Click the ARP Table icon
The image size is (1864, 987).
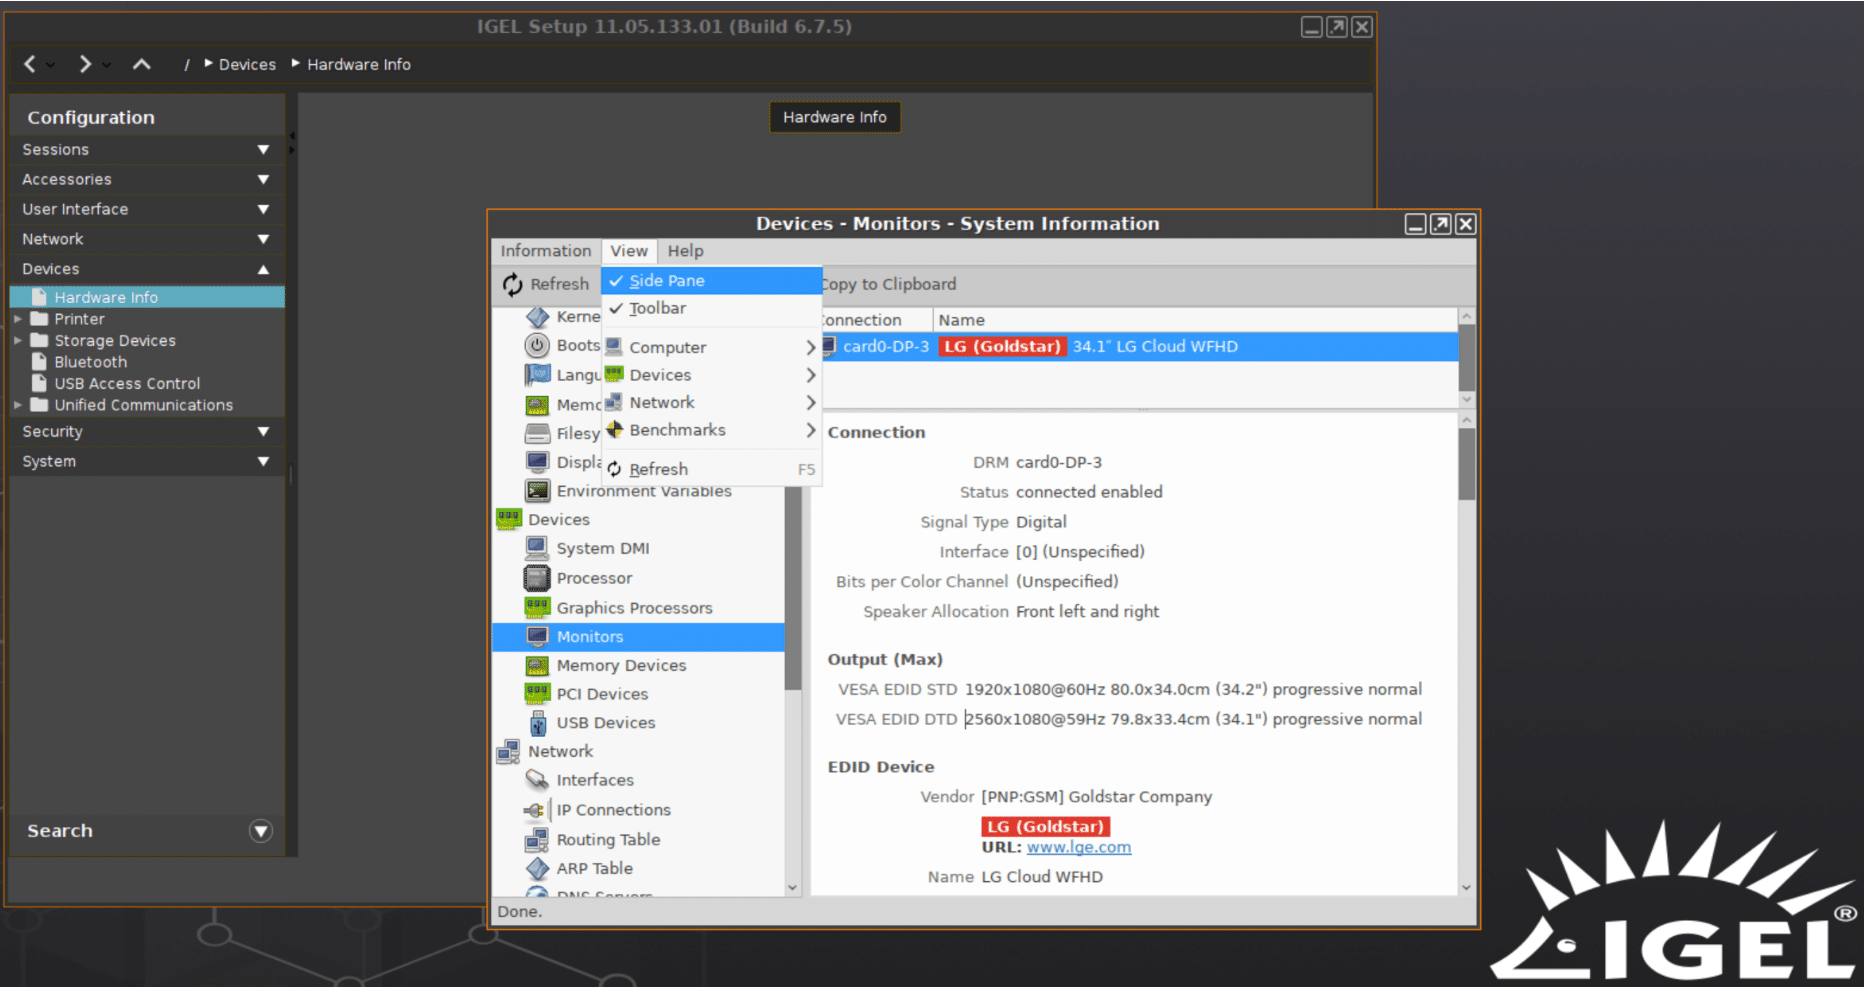pyautogui.click(x=537, y=868)
